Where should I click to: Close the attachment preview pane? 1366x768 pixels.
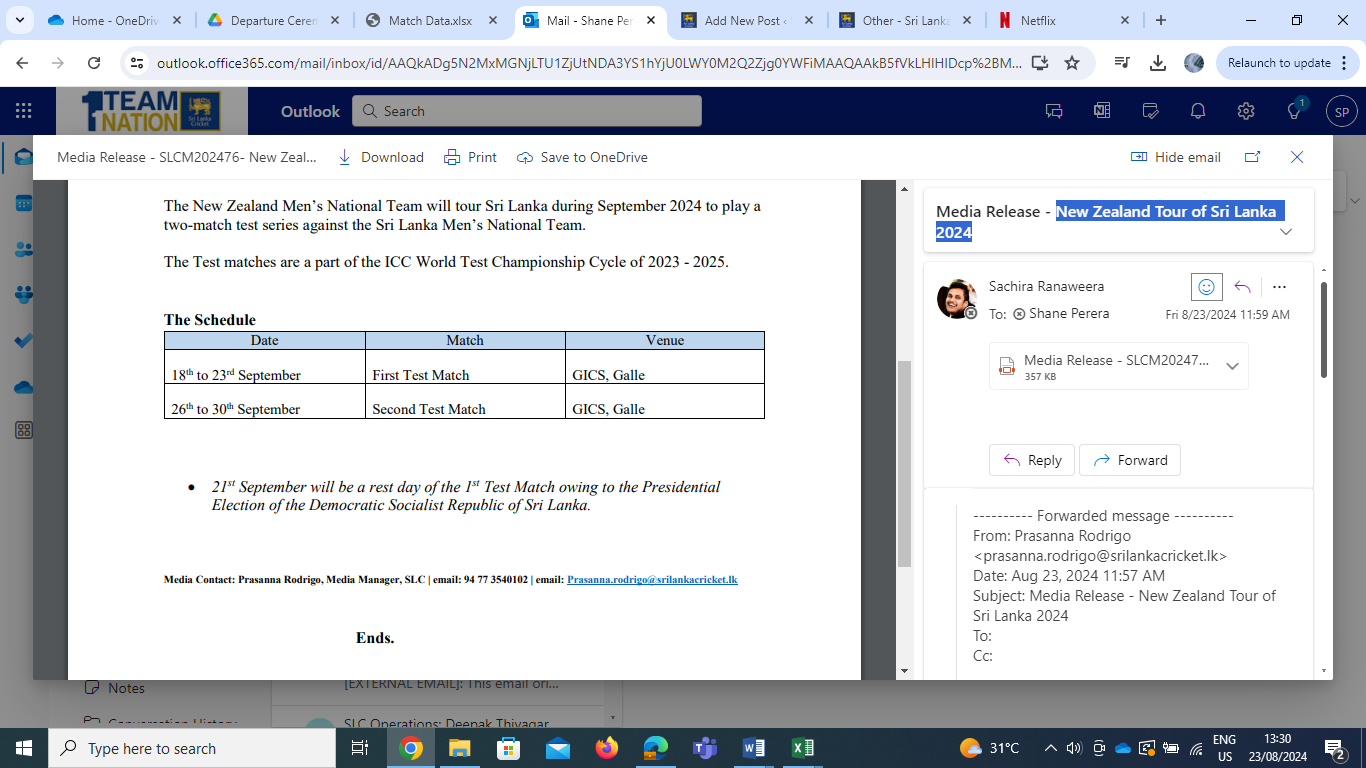(1297, 157)
